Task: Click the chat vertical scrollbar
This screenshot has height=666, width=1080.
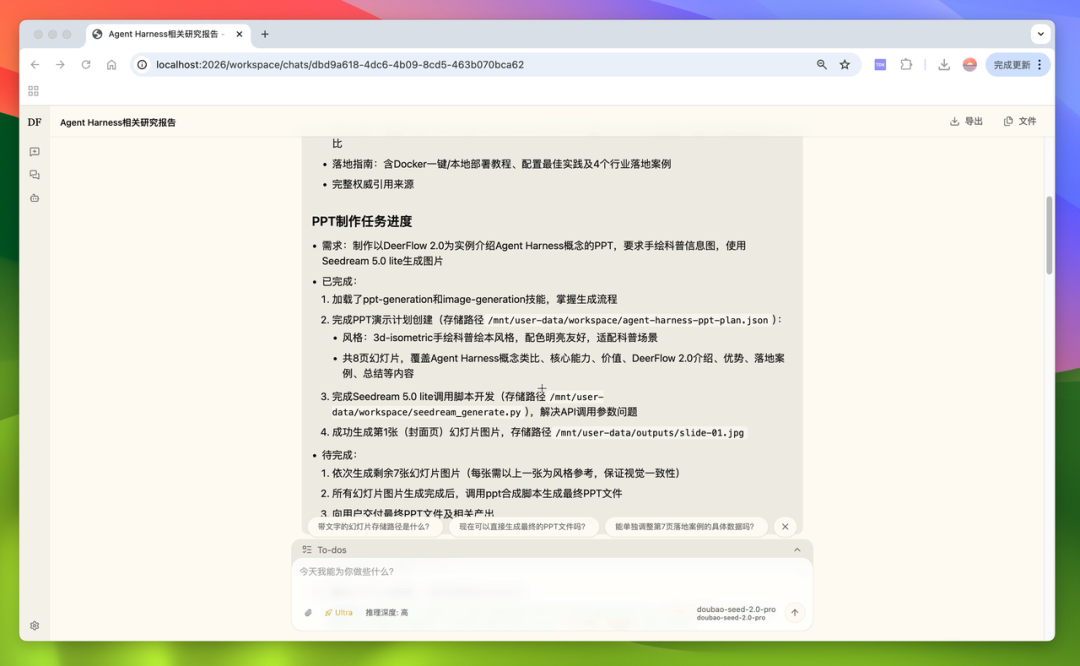Action: coord(1049,235)
